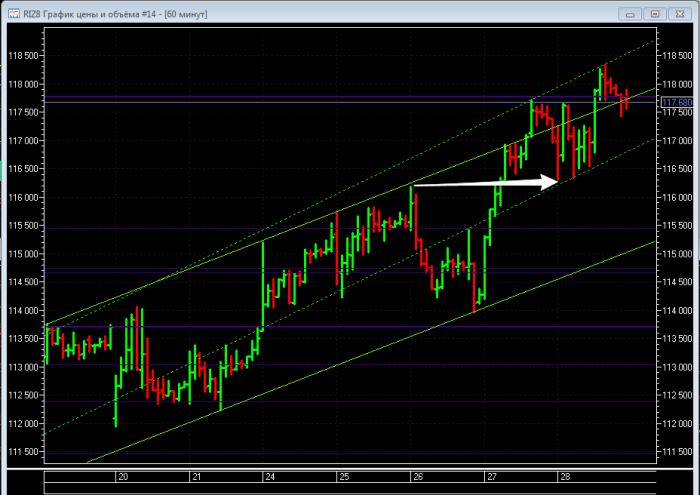Image resolution: width=700 pixels, height=495 pixels.
Task: Click date label 20 on time axis
Action: [123, 477]
